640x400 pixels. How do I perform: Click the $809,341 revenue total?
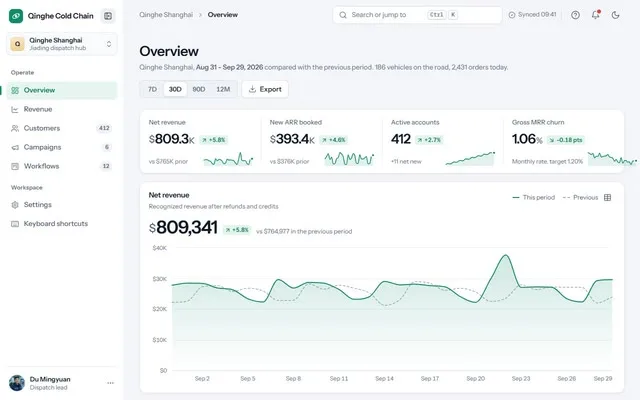pos(183,227)
